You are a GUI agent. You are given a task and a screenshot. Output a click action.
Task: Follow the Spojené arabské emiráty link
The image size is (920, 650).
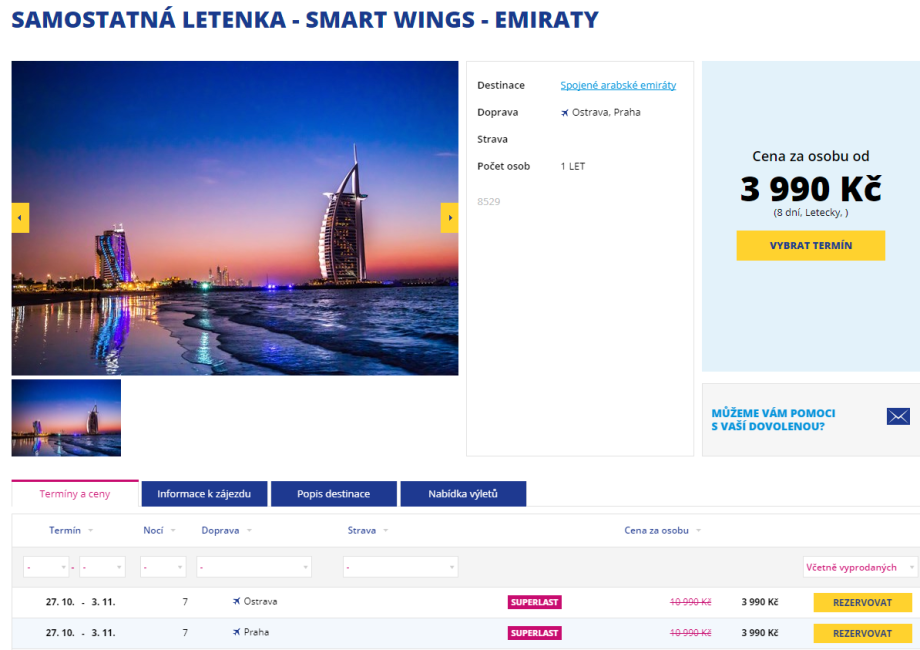coord(618,86)
